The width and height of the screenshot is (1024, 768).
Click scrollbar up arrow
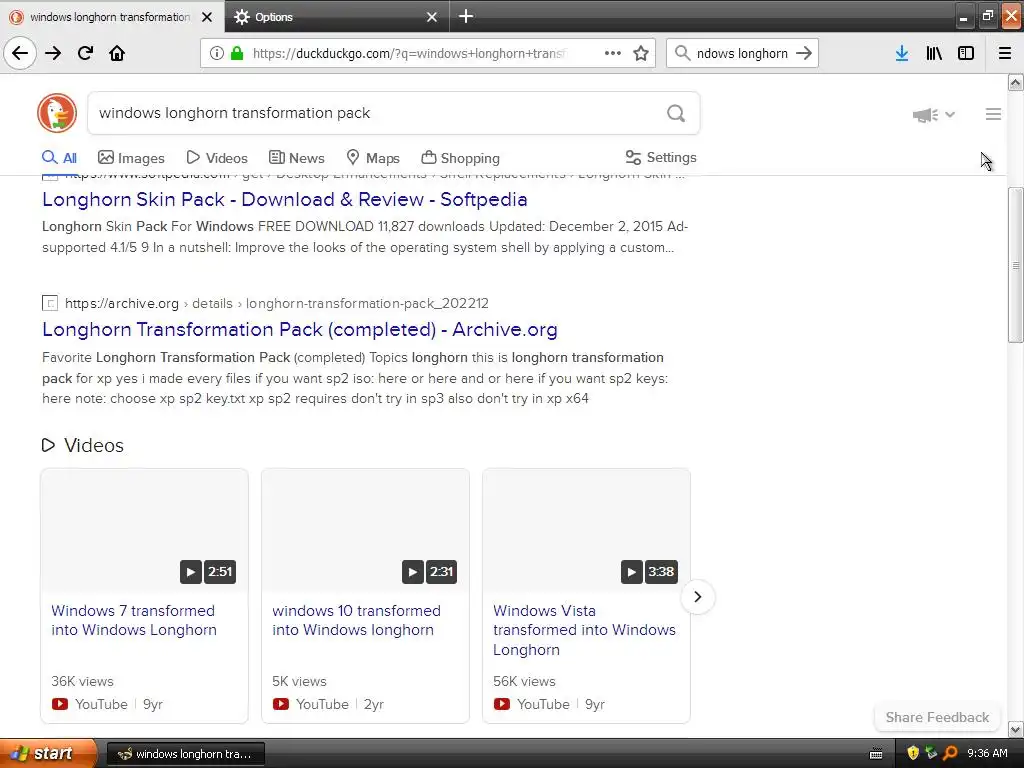click(1016, 82)
